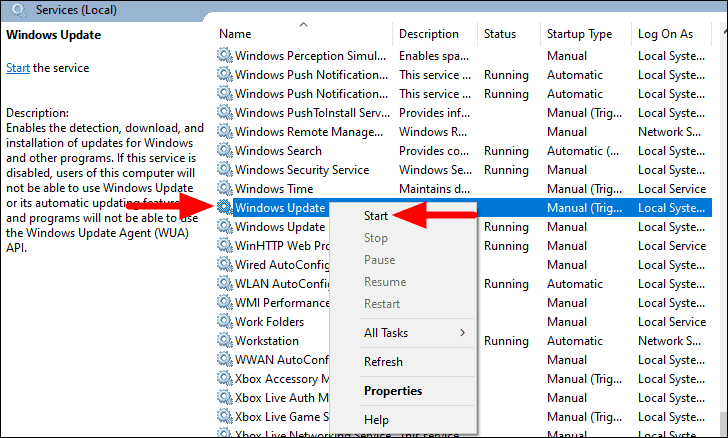This screenshot has height=438, width=728.
Task: Click Automatic startup type for WLAN AutoConfig
Action: tap(574, 283)
